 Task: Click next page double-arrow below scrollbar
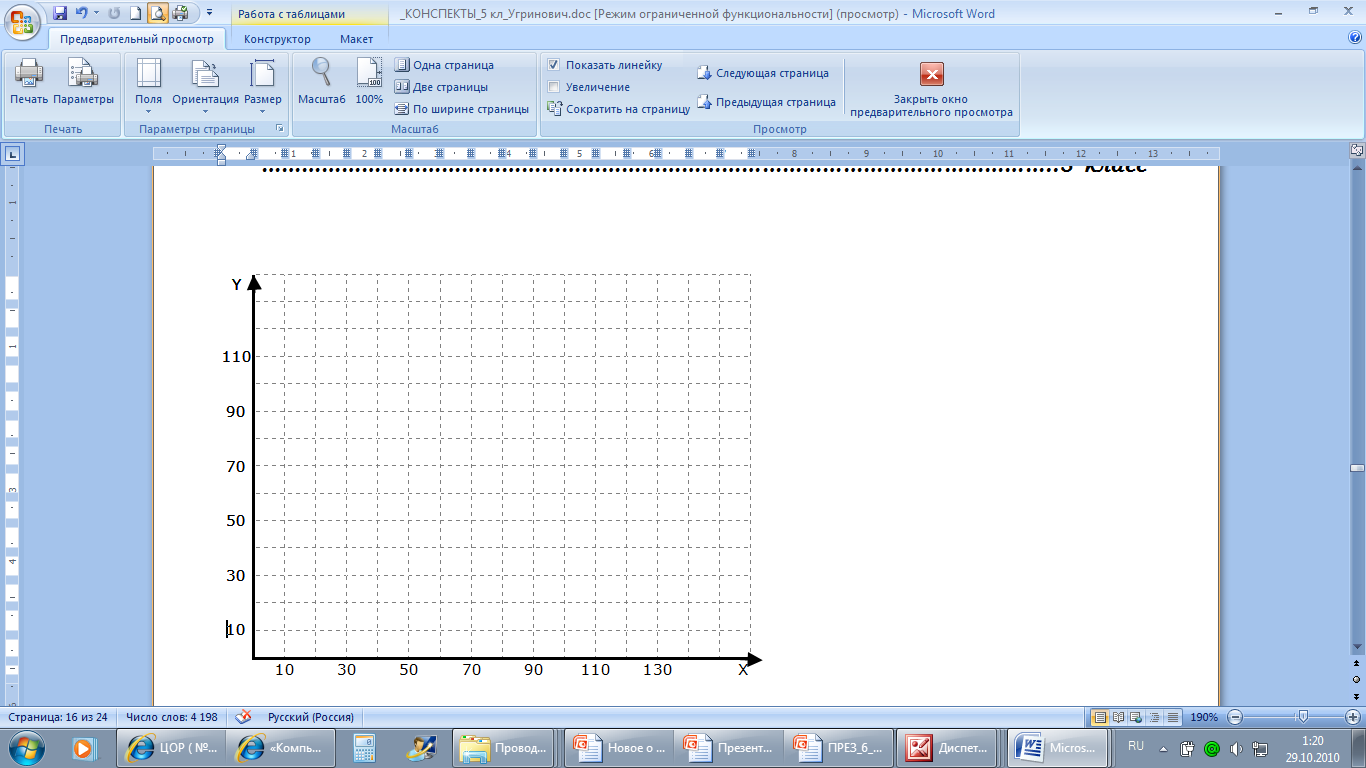(1357, 695)
